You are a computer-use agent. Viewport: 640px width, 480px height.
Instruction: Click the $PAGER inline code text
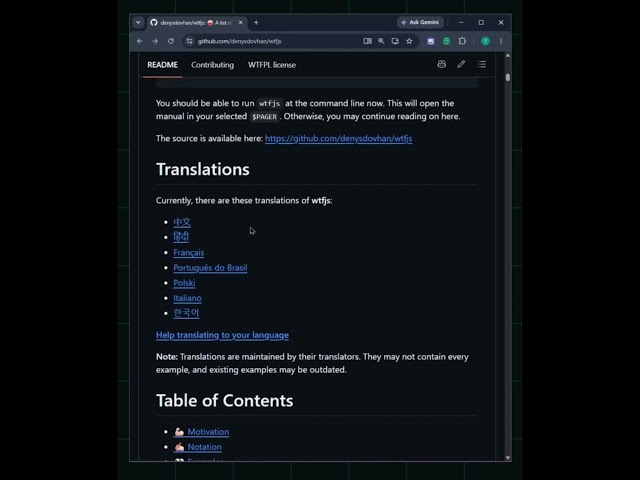(264, 117)
